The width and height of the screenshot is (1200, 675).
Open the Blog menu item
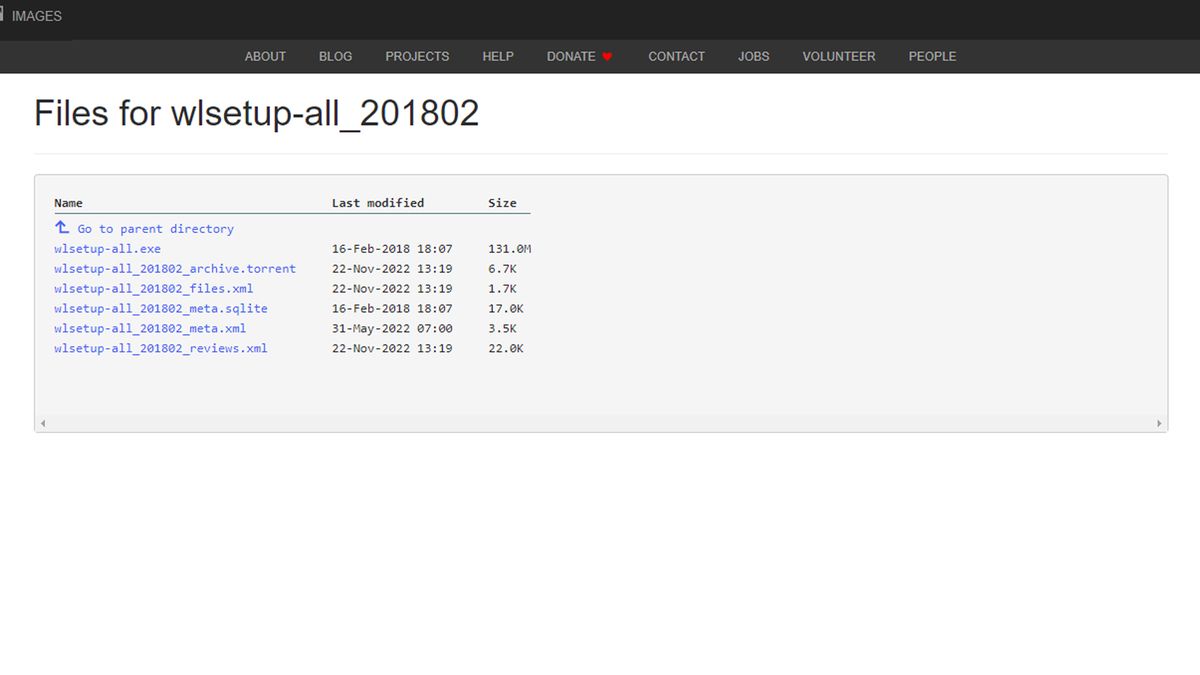[335, 57]
